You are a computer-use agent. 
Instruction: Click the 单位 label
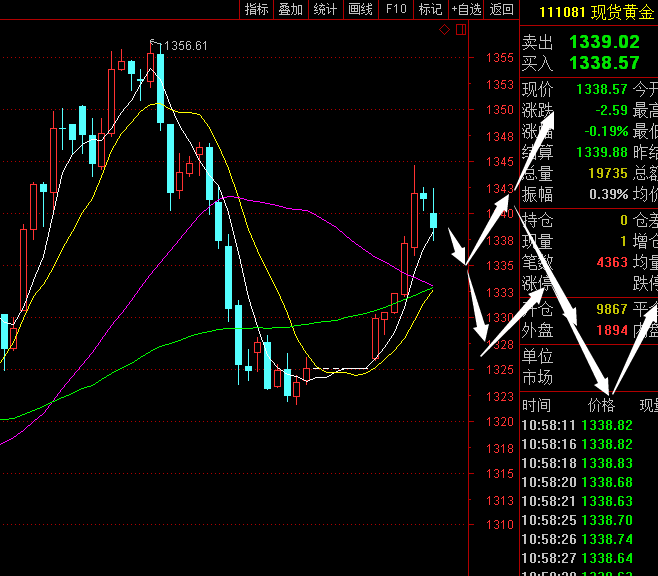point(538,357)
